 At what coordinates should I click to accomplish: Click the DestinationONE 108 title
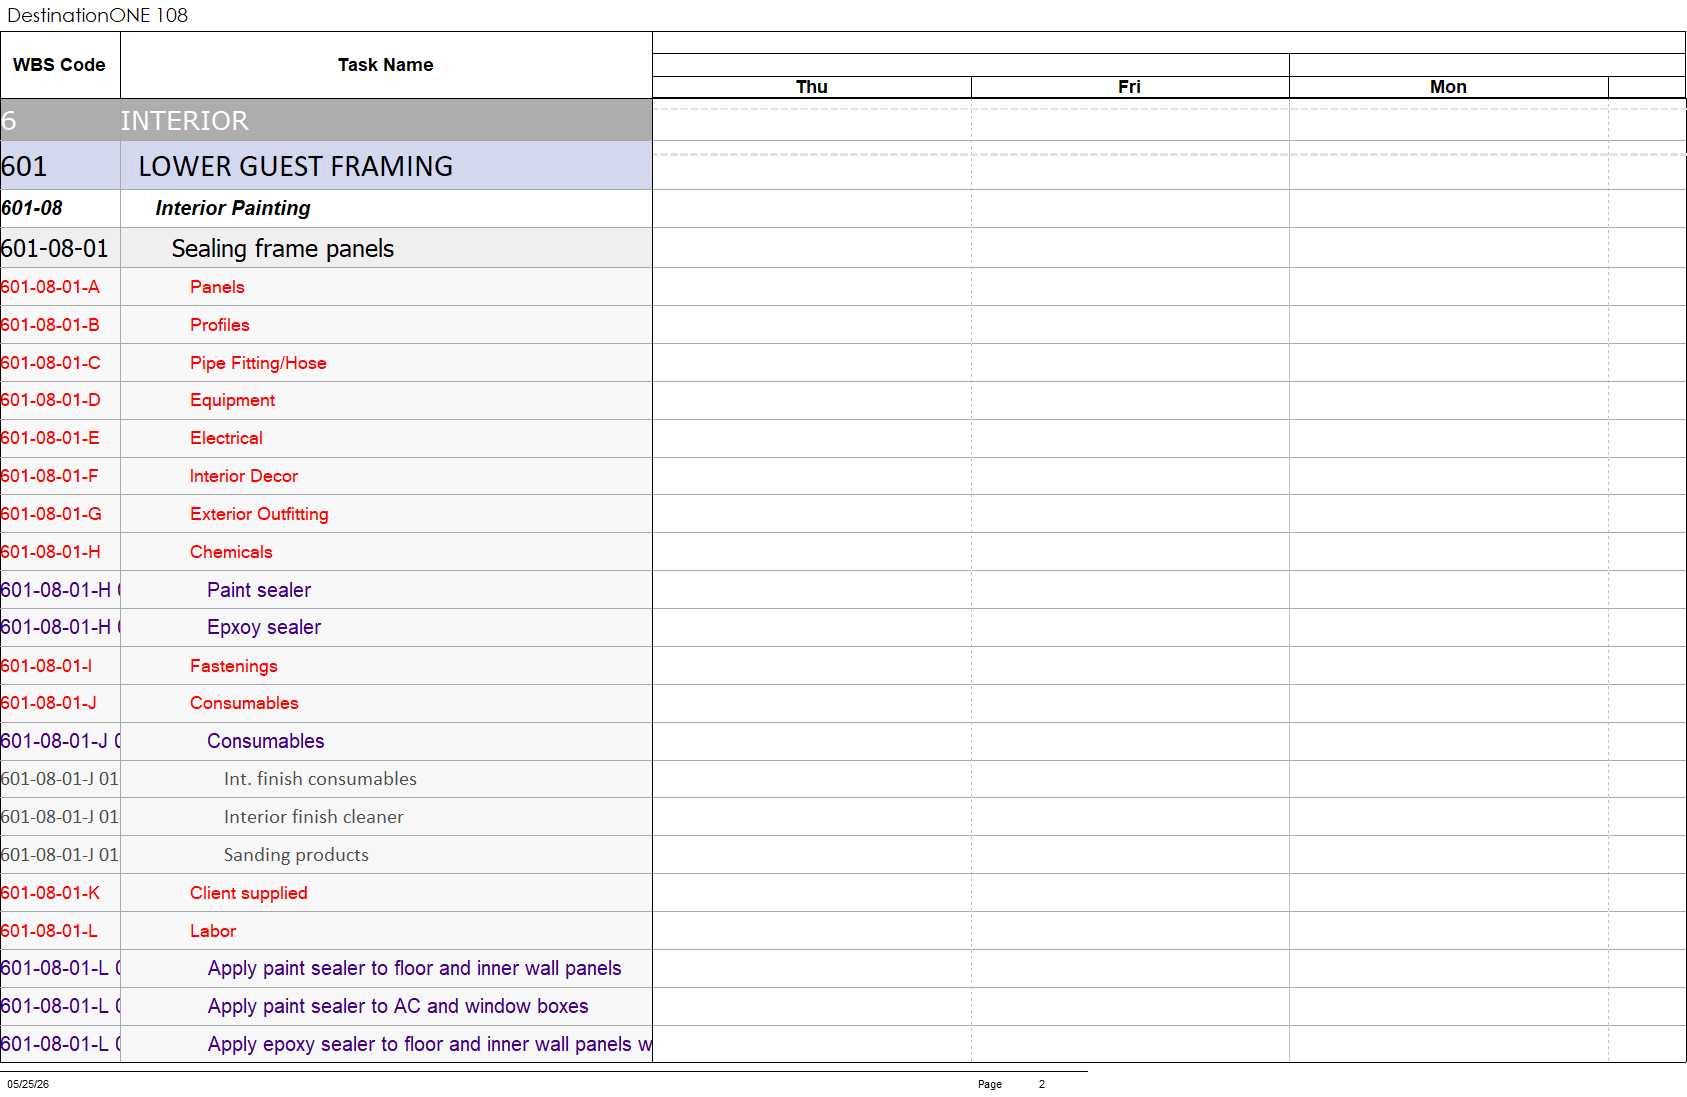click(x=97, y=15)
